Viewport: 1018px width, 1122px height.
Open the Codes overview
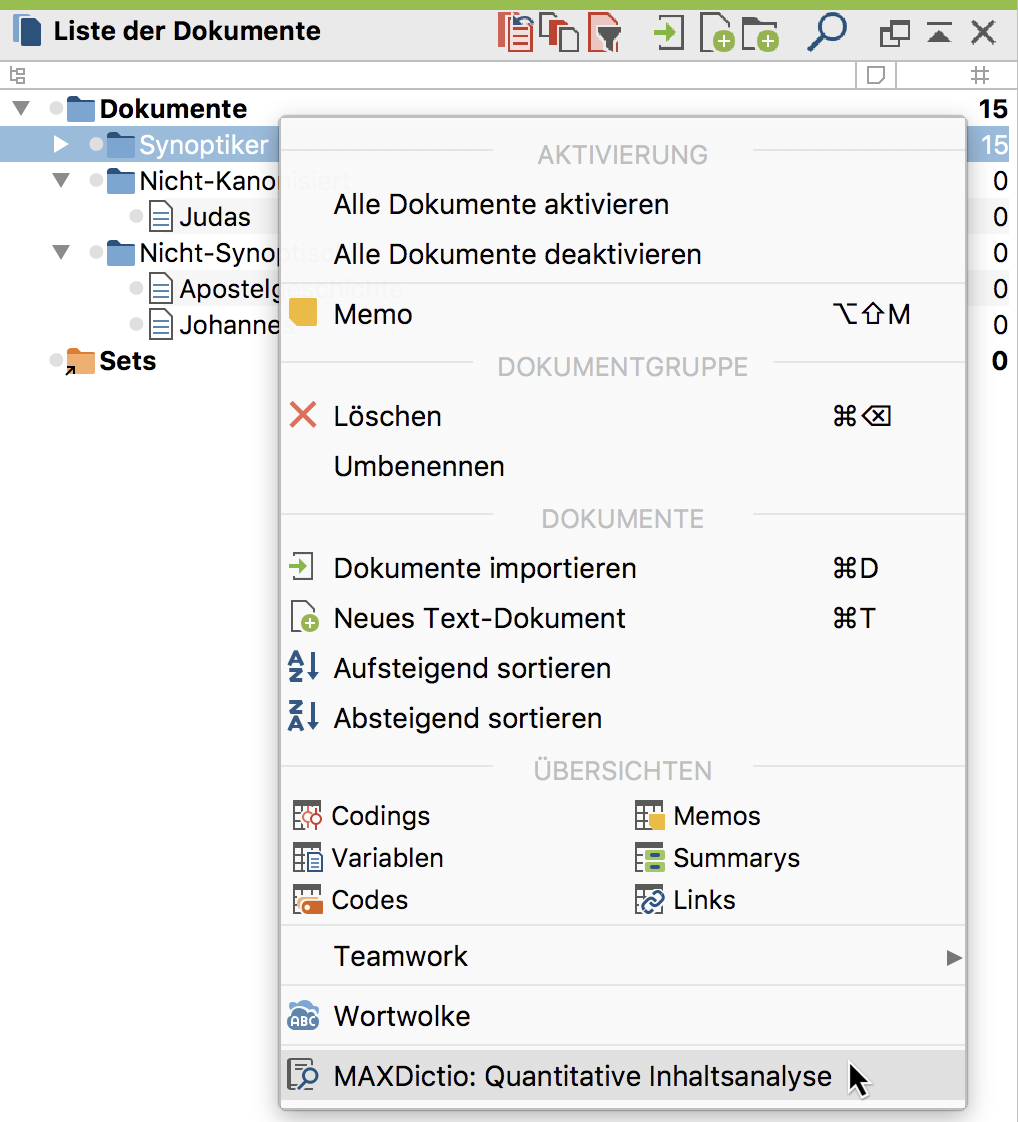[x=351, y=900]
